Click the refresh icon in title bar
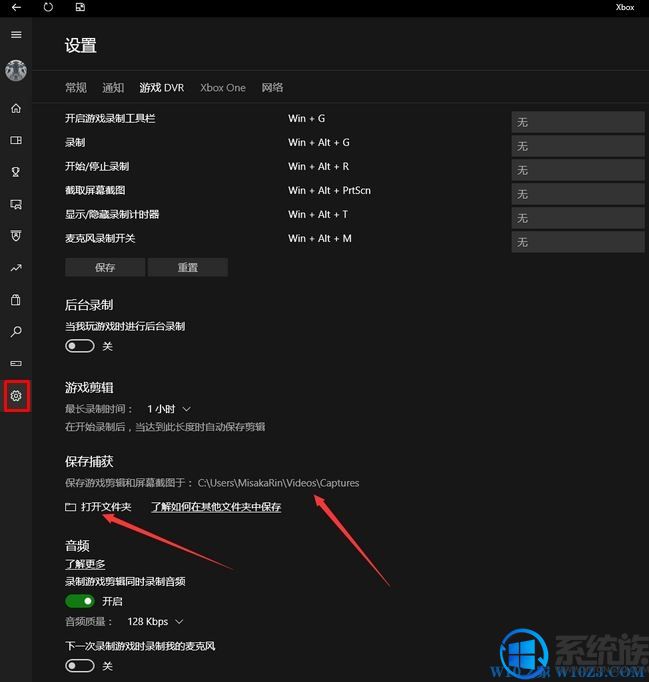The image size is (649, 682). [x=48, y=7]
